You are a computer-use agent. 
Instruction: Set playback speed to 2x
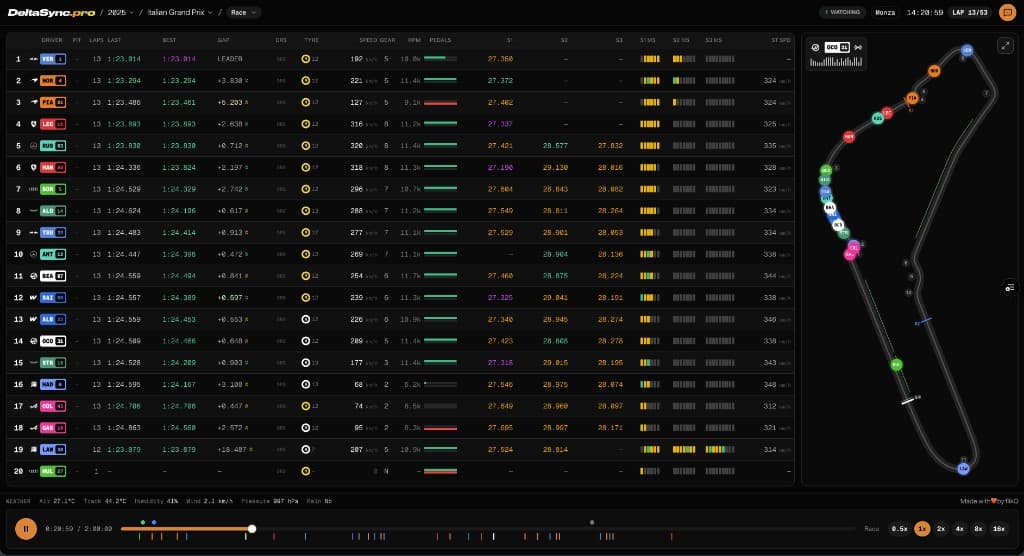point(941,528)
